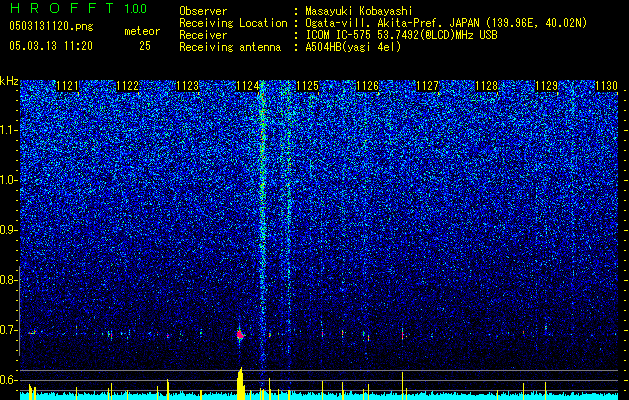Select the 'meteor' label
This screenshot has height=400, width=629.
click(x=142, y=31)
